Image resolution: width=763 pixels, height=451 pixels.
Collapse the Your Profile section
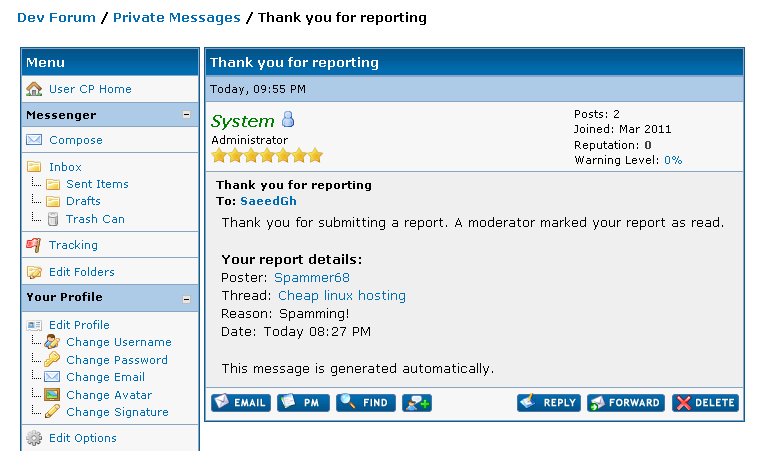[186, 299]
